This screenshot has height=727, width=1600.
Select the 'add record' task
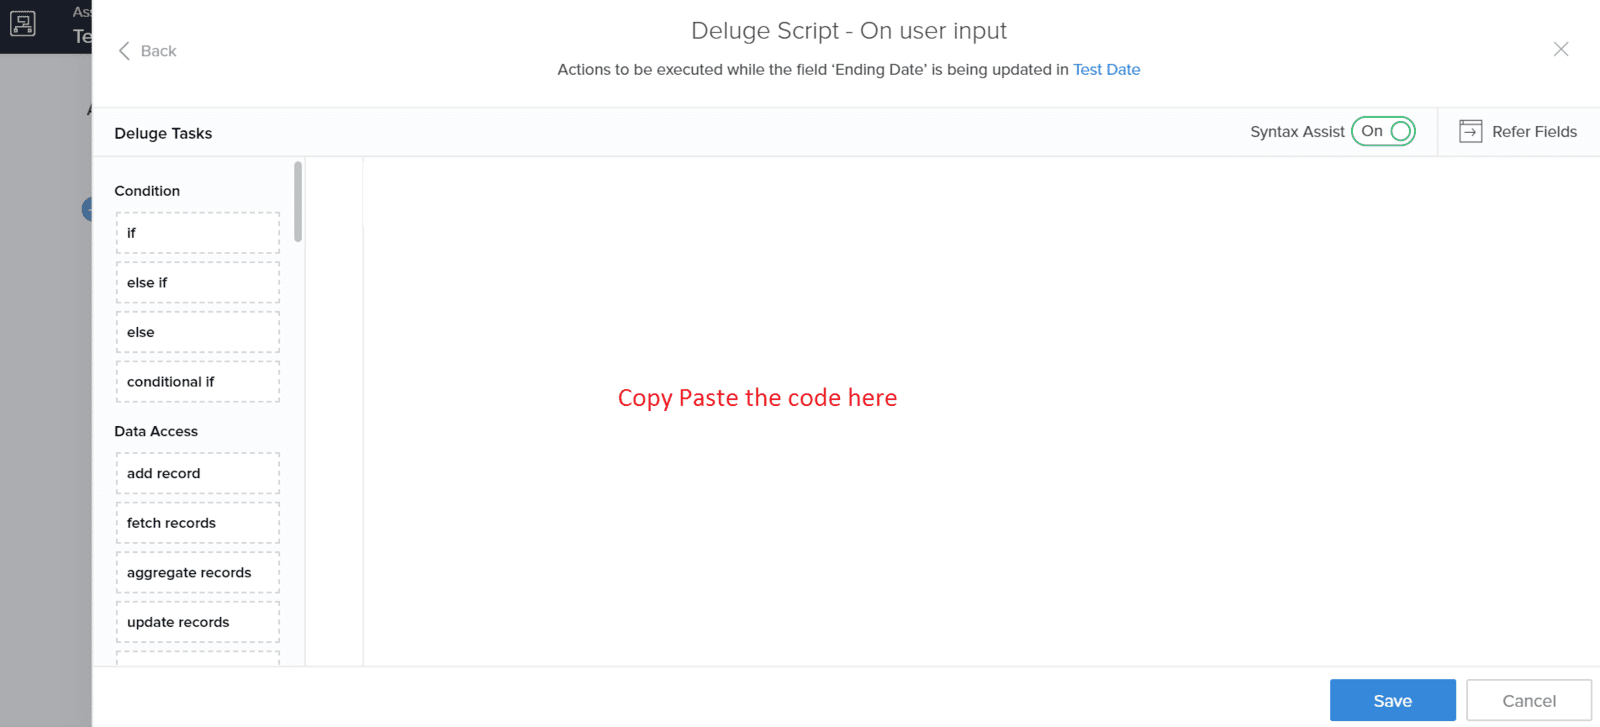(x=198, y=473)
